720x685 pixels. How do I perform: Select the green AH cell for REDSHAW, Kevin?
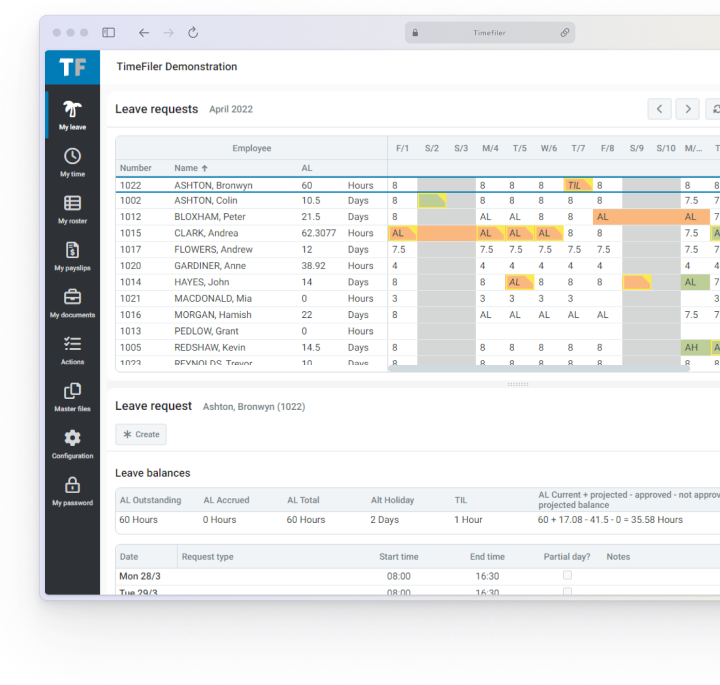[x=695, y=348]
